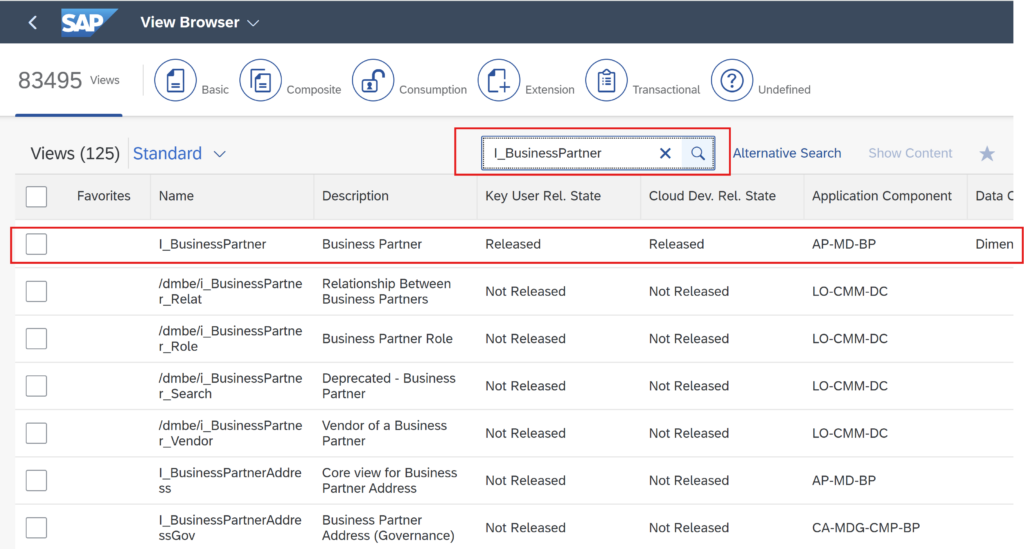Open the 83495 Views tab
1024x549 pixels.
(x=69, y=80)
